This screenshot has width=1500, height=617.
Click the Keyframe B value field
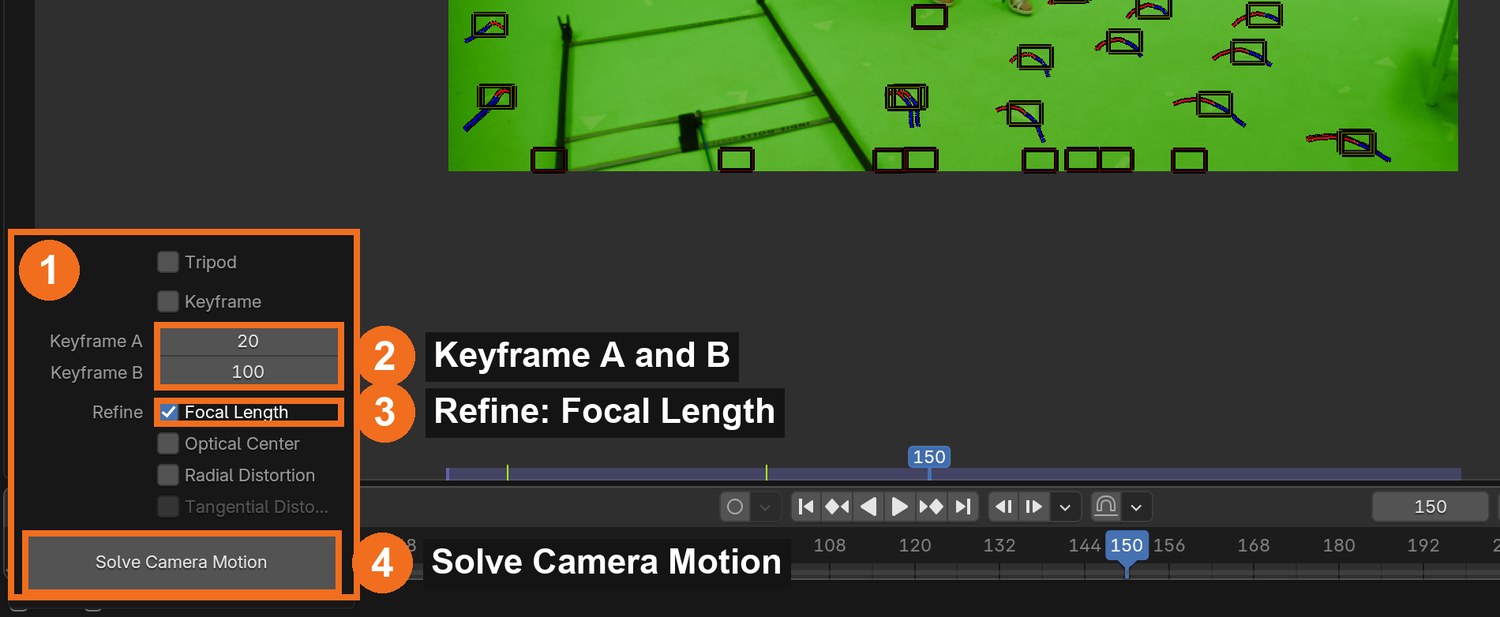pos(248,372)
